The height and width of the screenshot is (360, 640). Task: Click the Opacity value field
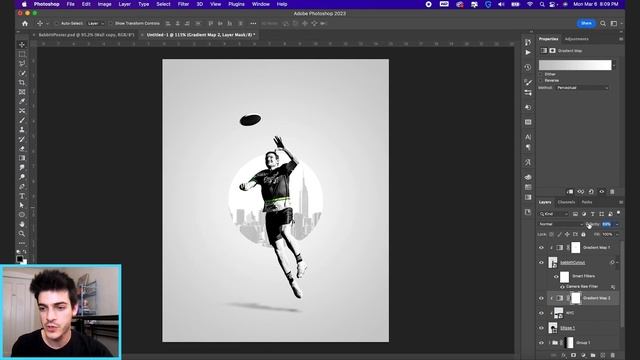(607, 224)
